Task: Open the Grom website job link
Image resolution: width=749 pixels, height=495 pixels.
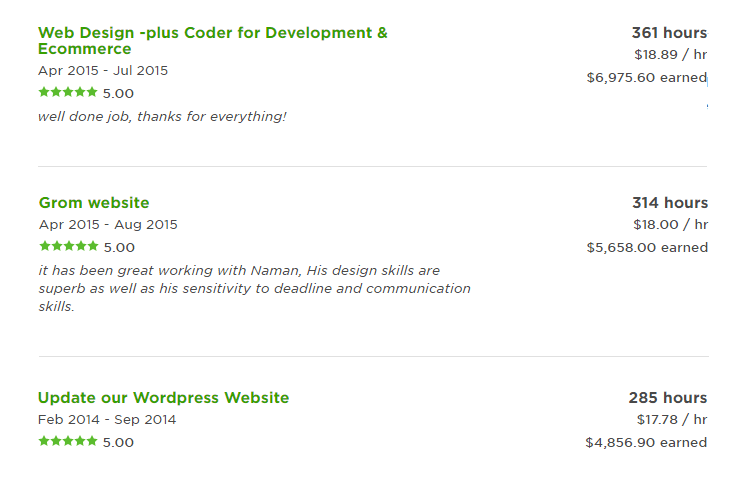Action: (x=94, y=203)
